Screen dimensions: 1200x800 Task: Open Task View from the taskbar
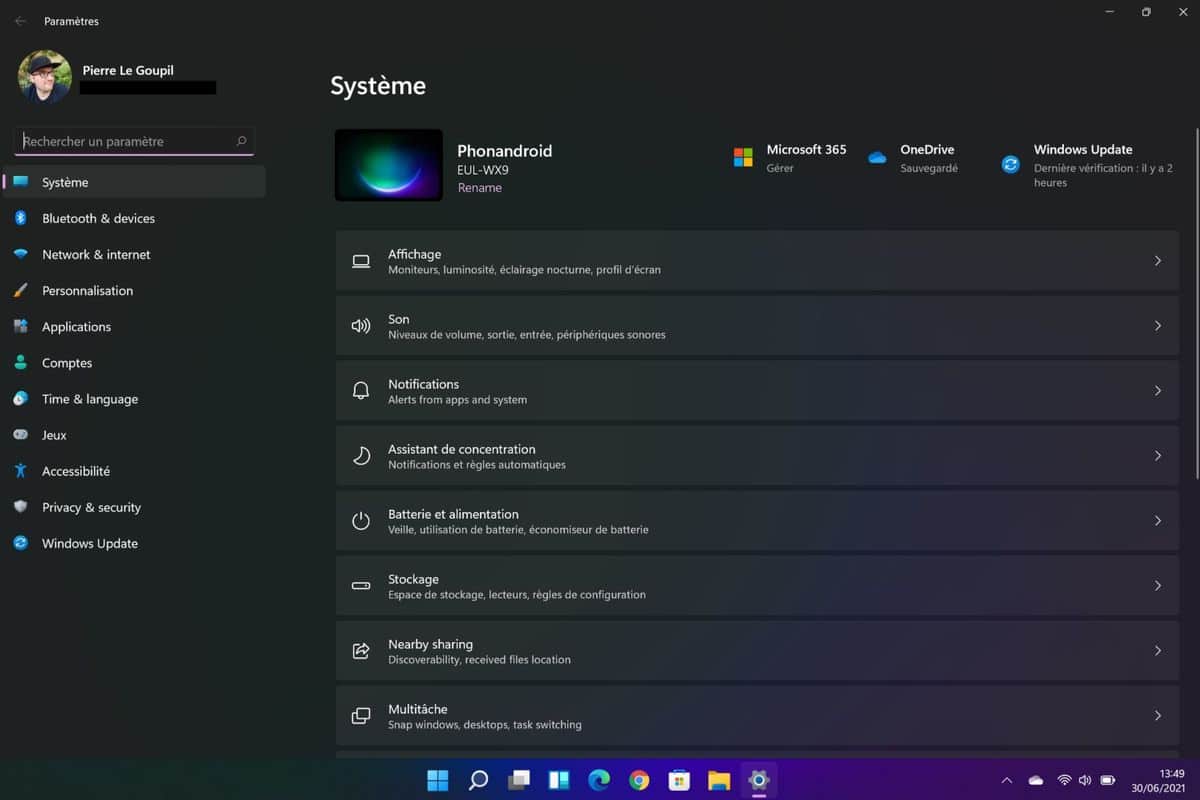click(518, 780)
